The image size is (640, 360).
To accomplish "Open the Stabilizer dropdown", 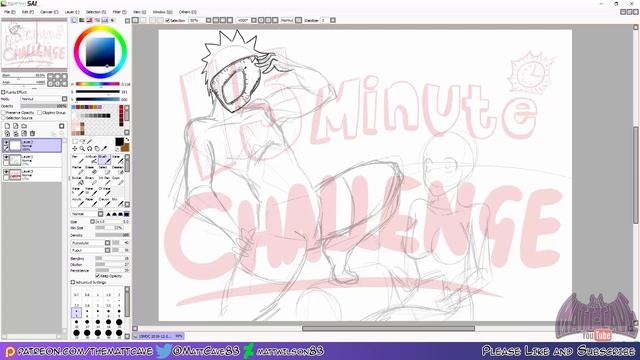I will pyautogui.click(x=333, y=20).
